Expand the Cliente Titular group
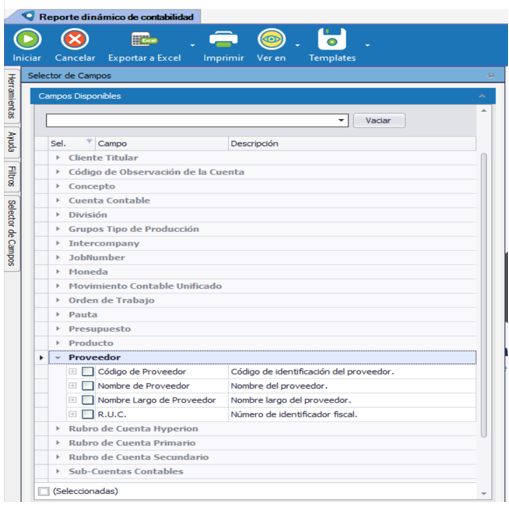This screenshot has height=505, width=509. [x=58, y=158]
